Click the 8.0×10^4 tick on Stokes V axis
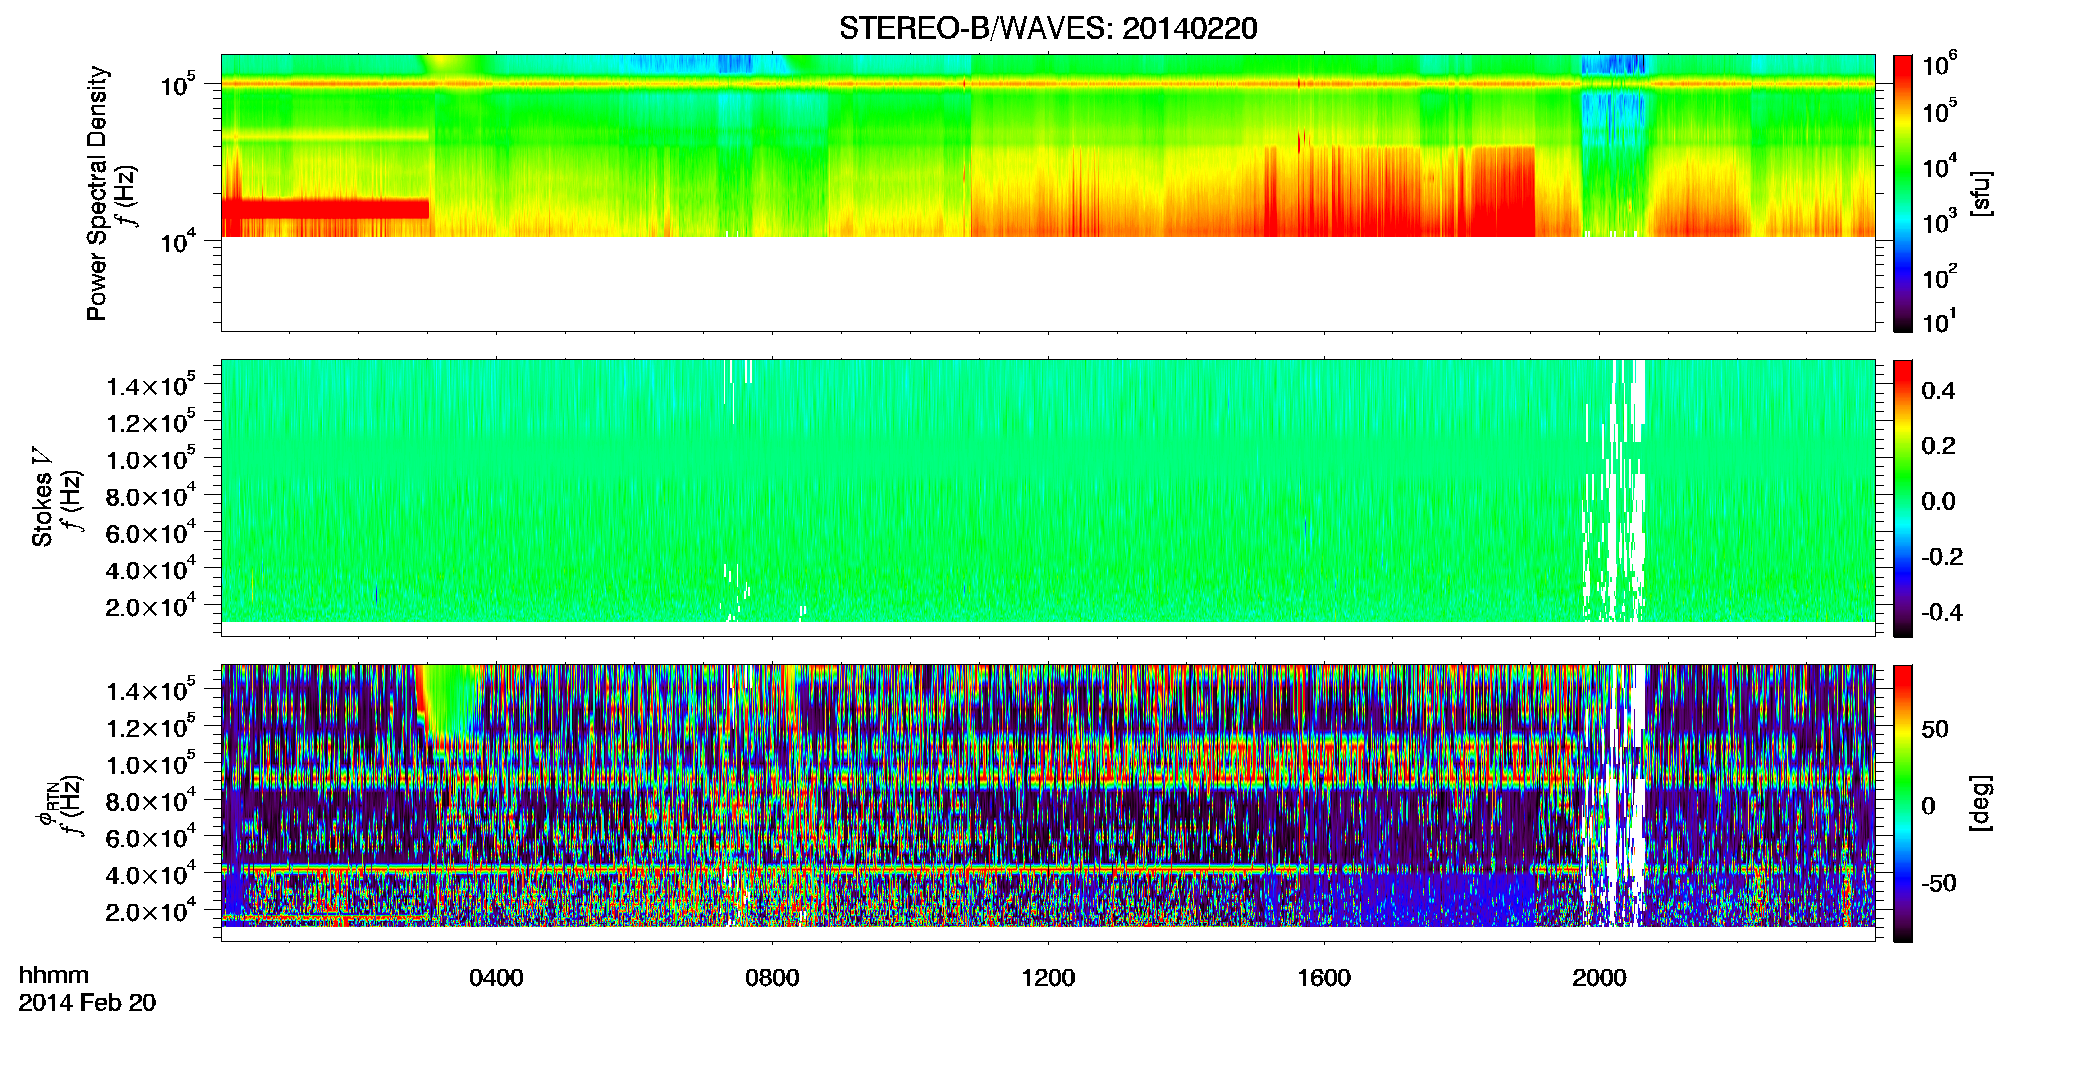Viewport: 2096px width, 1080px height. (151, 496)
